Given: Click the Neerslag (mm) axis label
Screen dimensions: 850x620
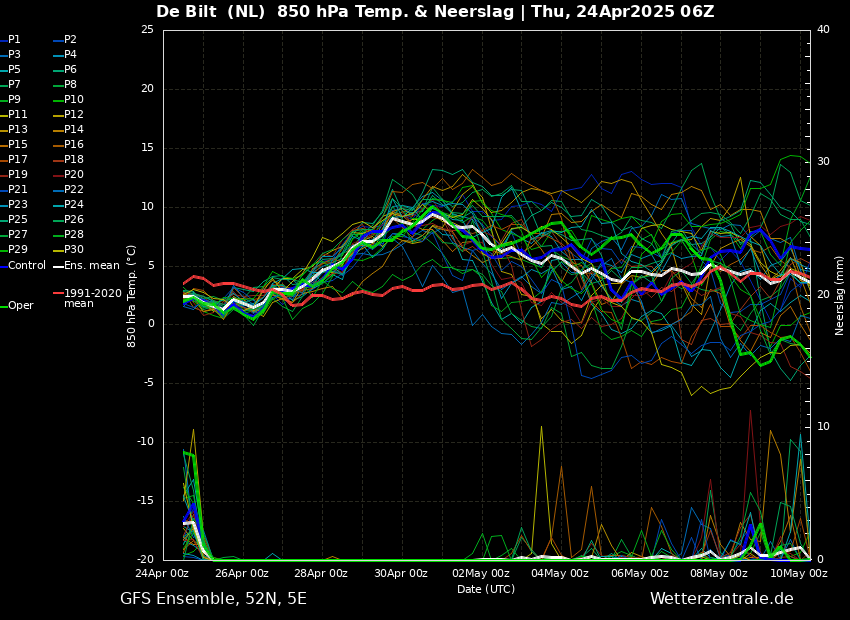Looking at the screenshot, I should [839, 295].
